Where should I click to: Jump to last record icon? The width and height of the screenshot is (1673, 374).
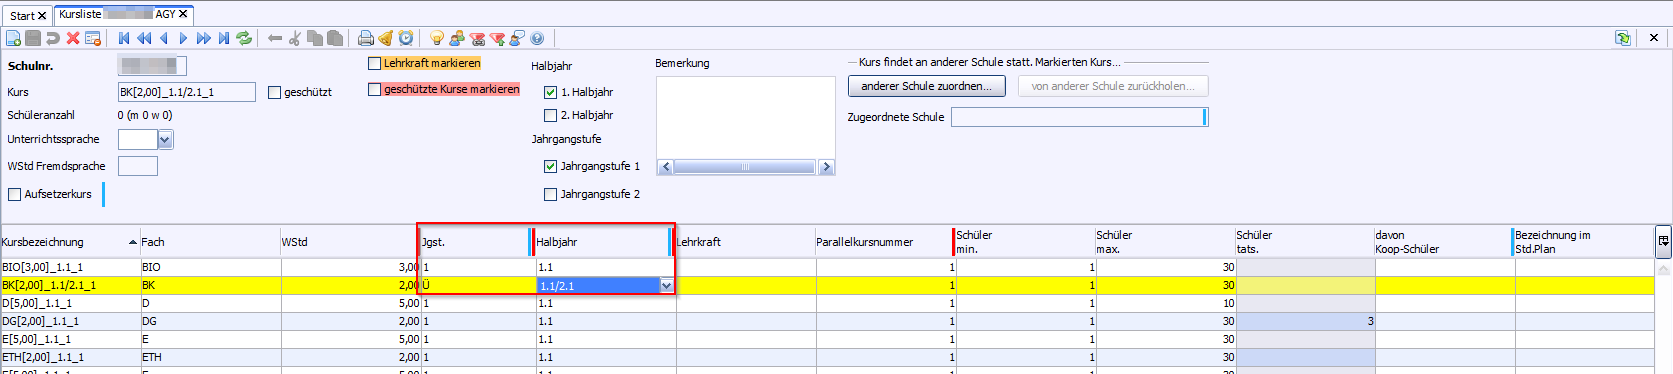(x=224, y=38)
